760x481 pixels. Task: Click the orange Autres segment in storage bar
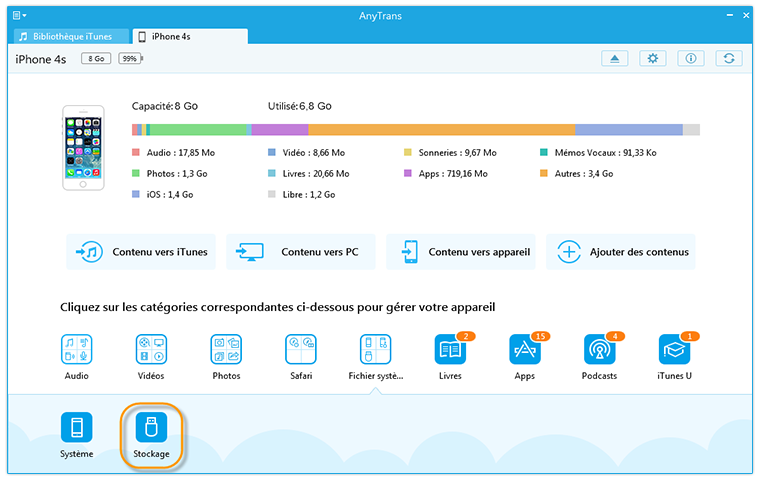coord(442,129)
